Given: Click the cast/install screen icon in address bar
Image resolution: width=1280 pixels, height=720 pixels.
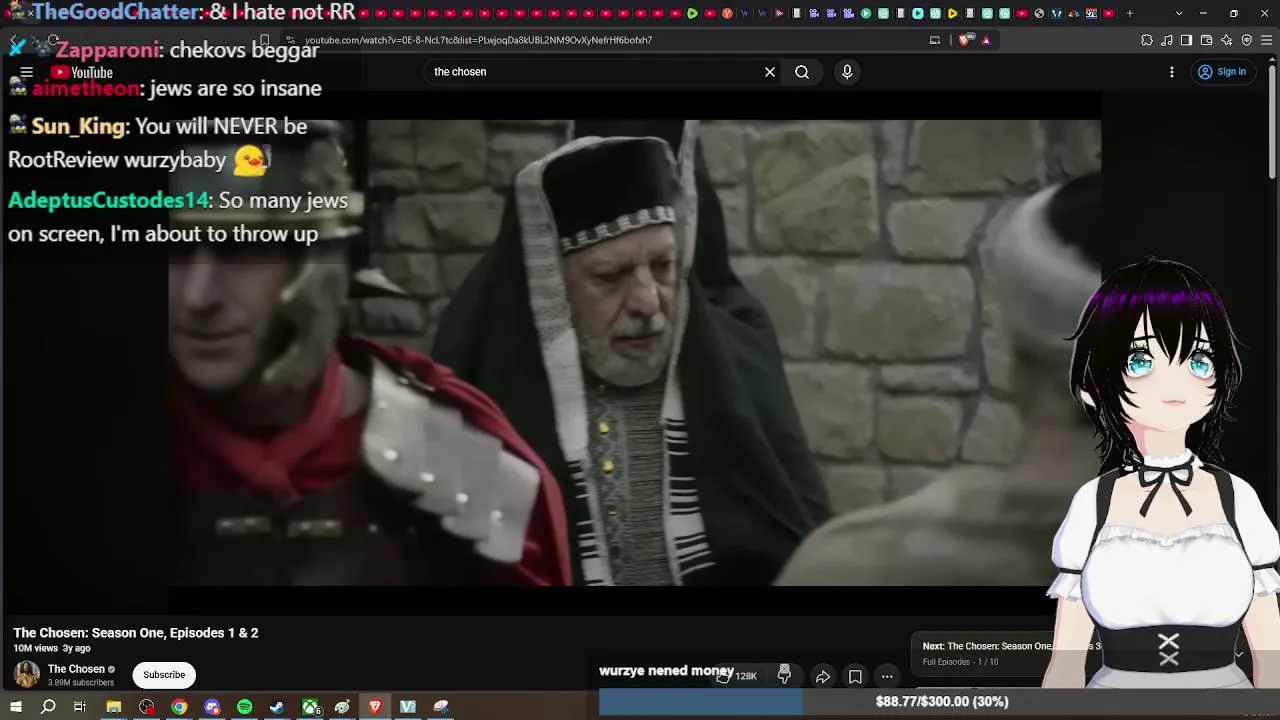Looking at the screenshot, I should 935,40.
